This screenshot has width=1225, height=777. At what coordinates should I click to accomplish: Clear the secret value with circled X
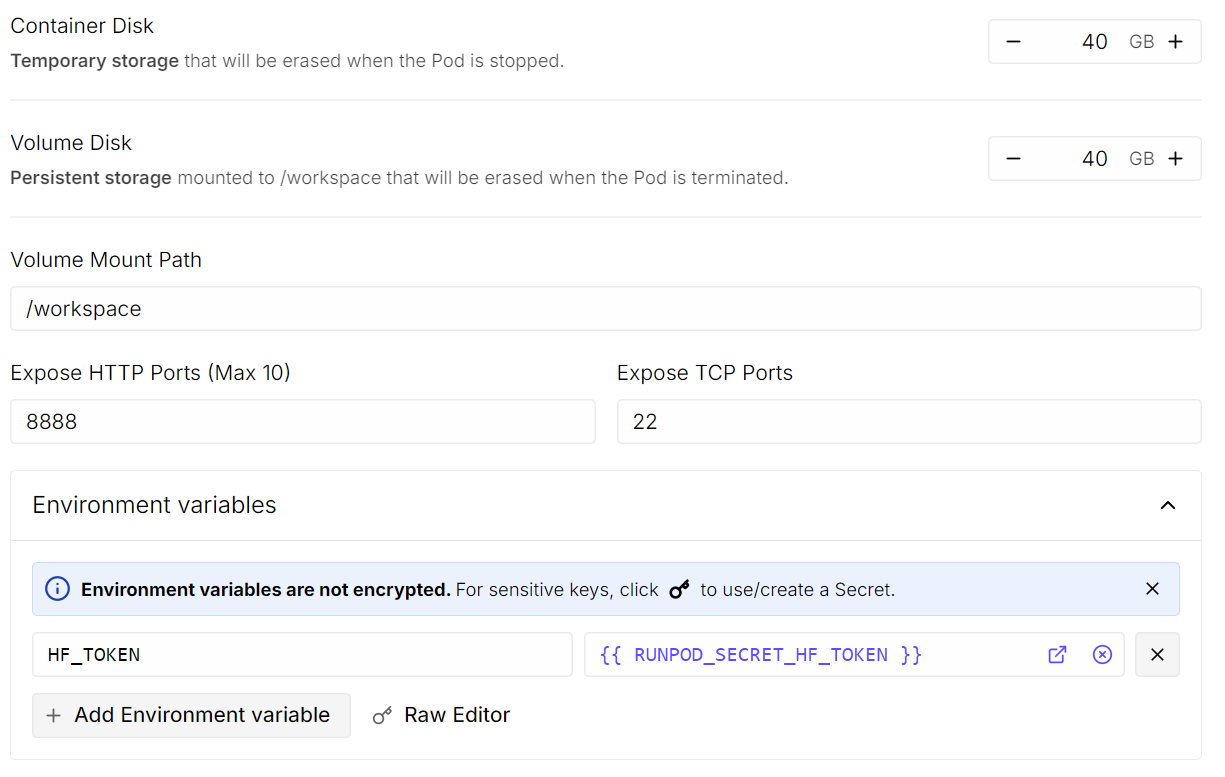pos(1102,655)
